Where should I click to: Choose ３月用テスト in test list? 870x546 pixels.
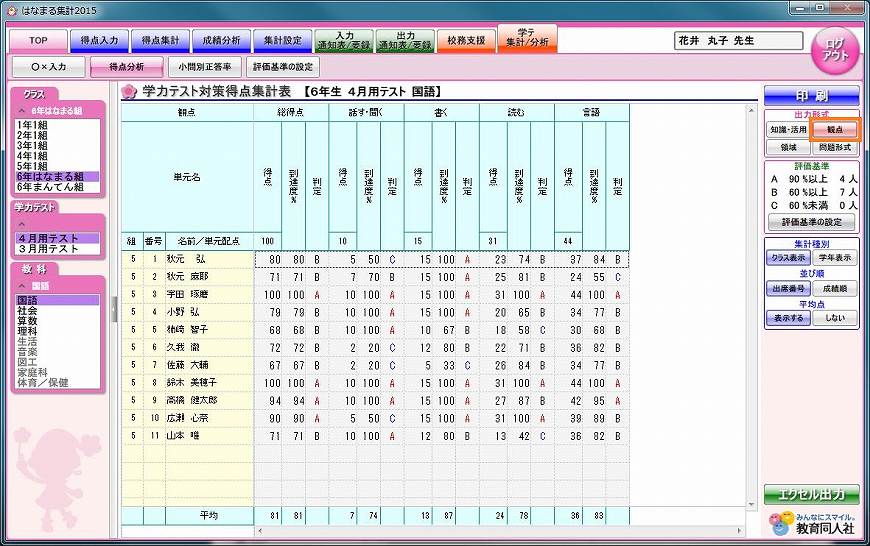pos(58,249)
